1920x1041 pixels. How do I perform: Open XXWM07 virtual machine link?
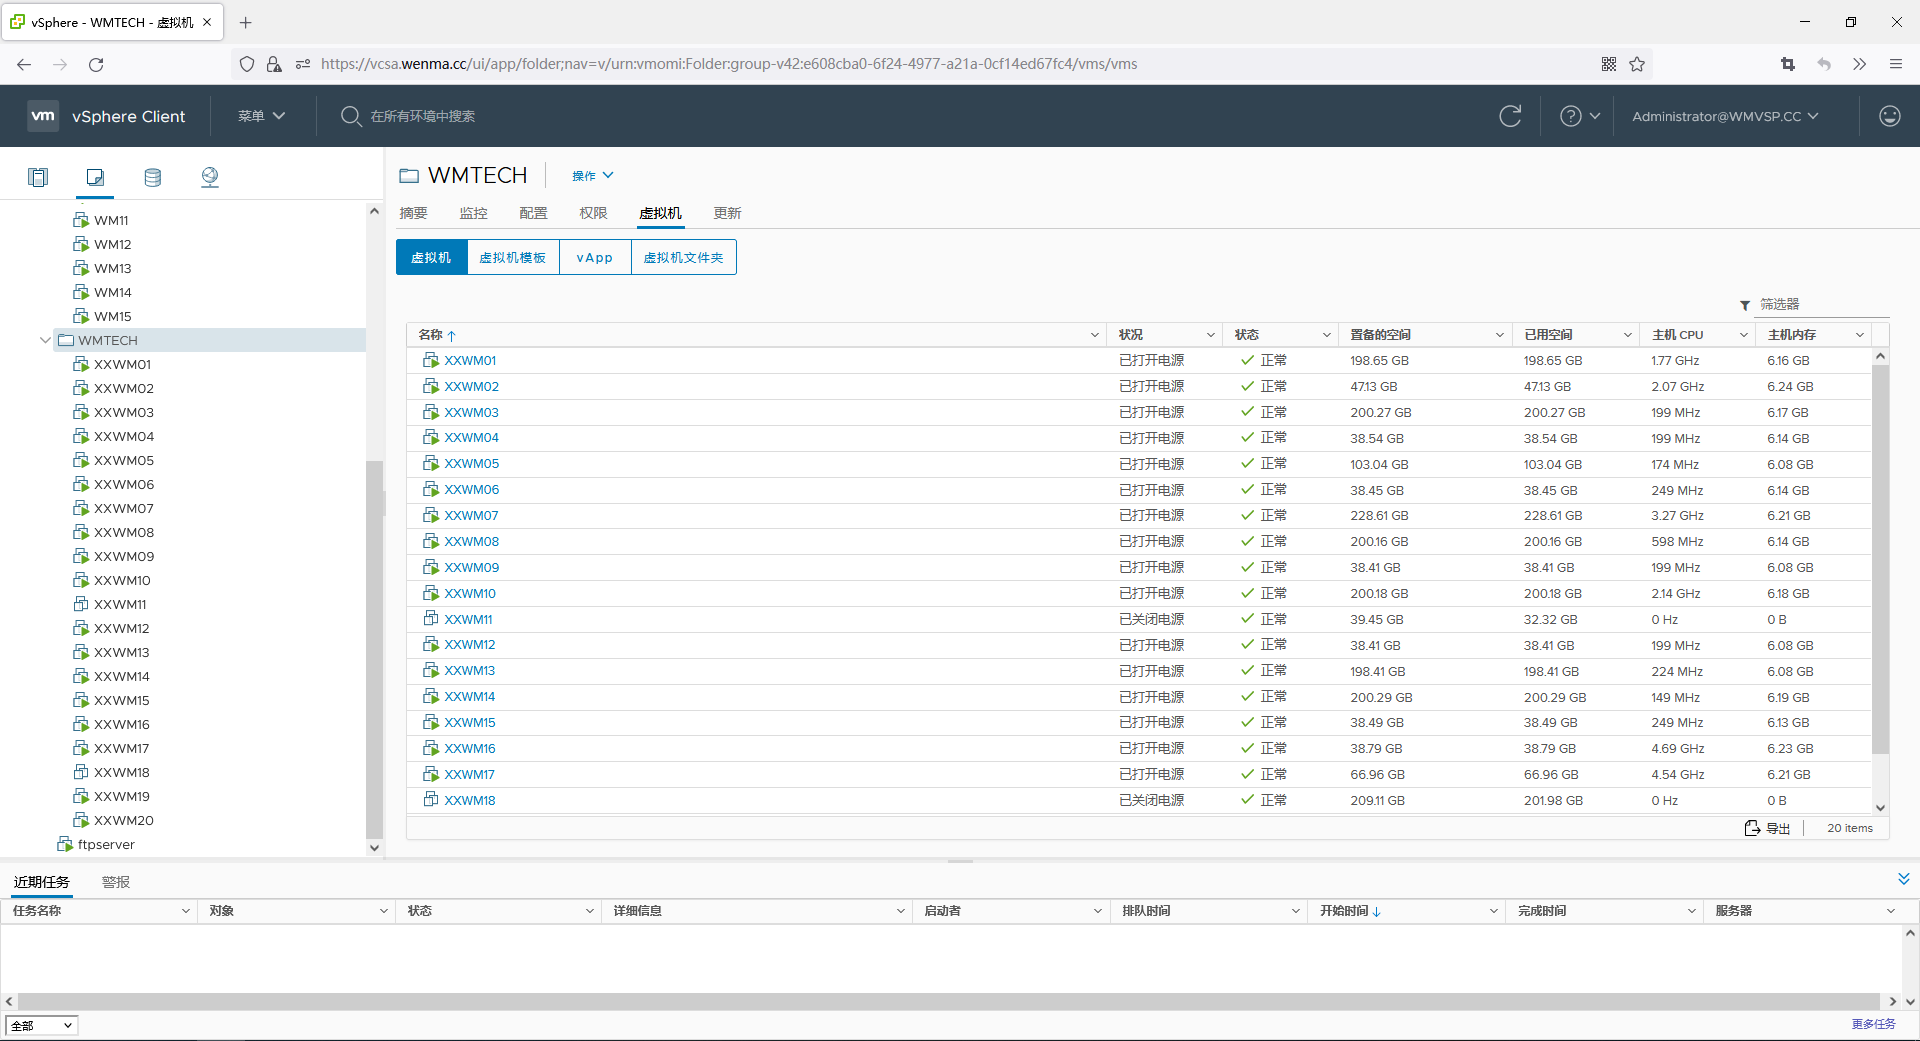[x=471, y=515]
